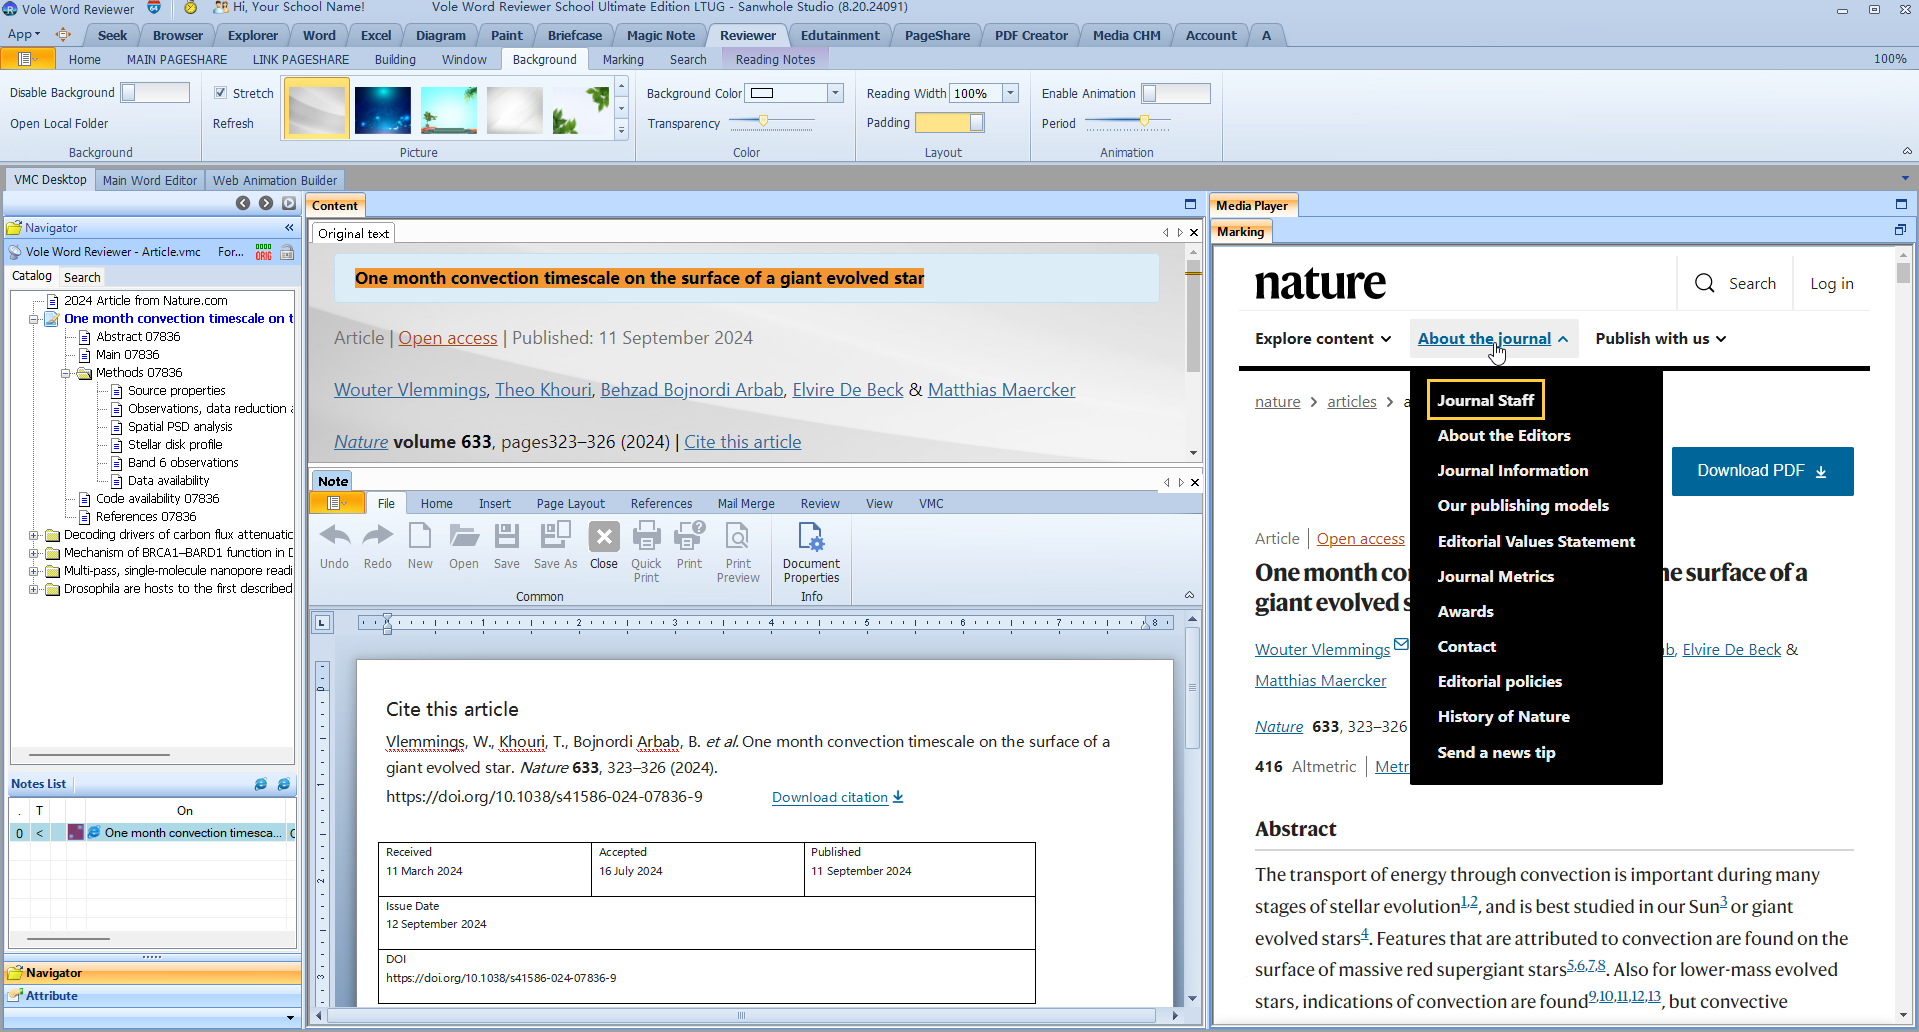Select the blue starry background thumbnail
This screenshot has width=1919, height=1032.
point(383,109)
